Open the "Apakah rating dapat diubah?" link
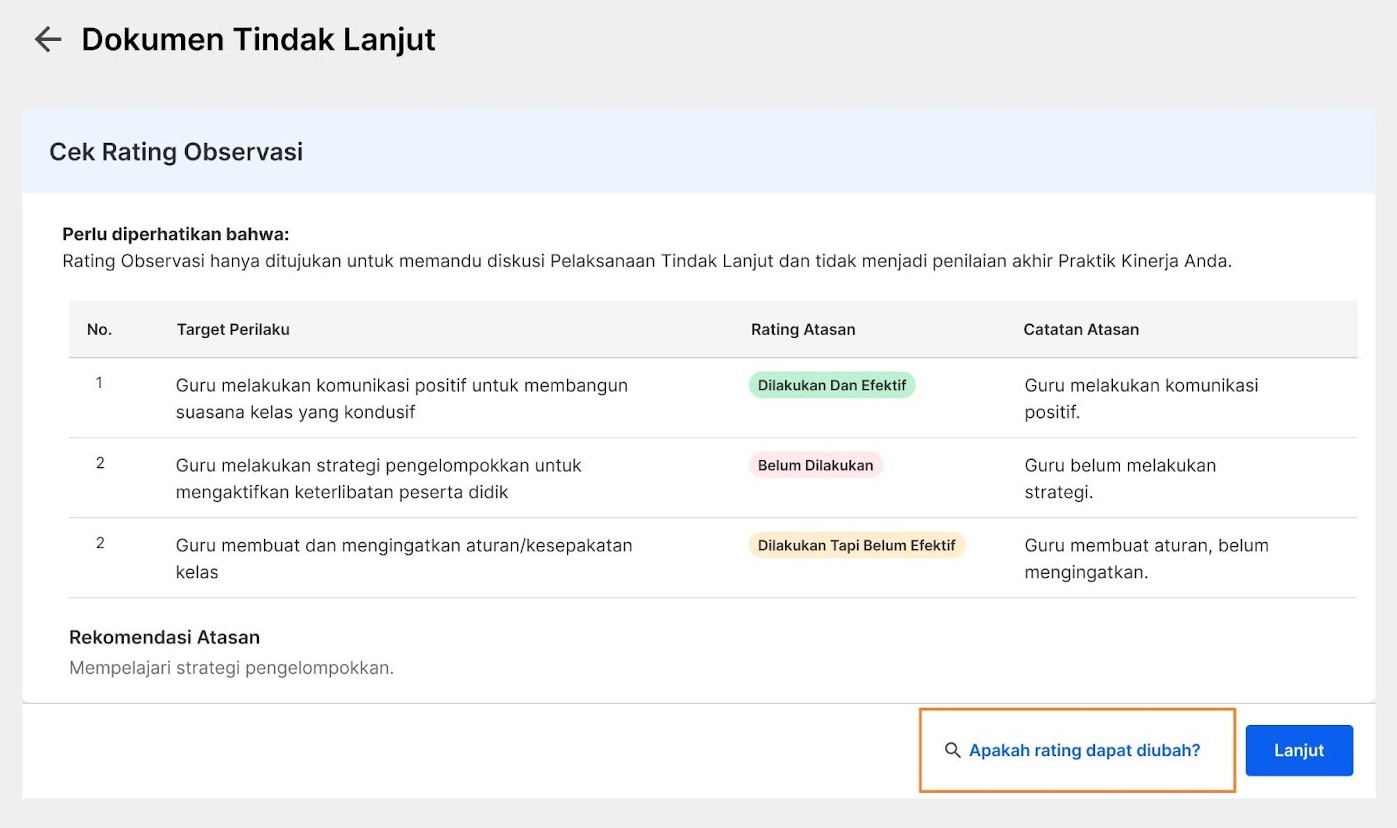 (1084, 750)
